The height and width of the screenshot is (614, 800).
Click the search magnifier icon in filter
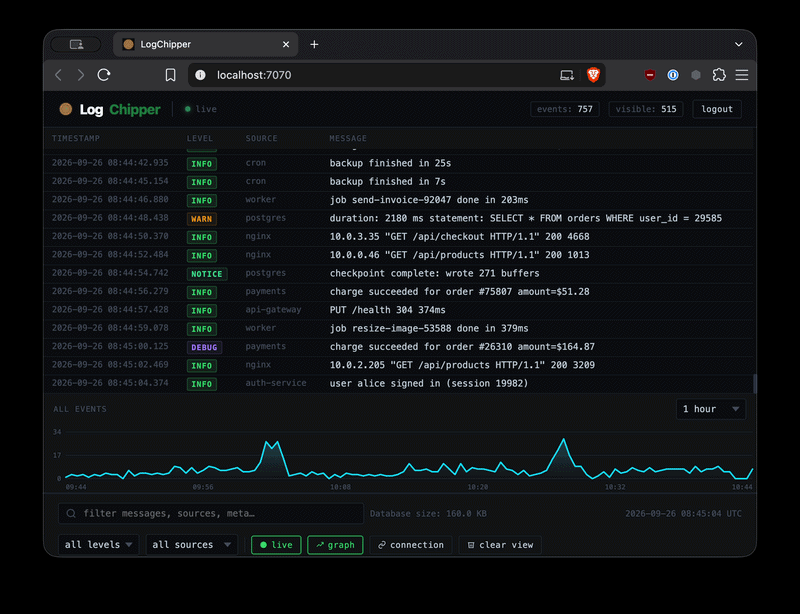71,513
